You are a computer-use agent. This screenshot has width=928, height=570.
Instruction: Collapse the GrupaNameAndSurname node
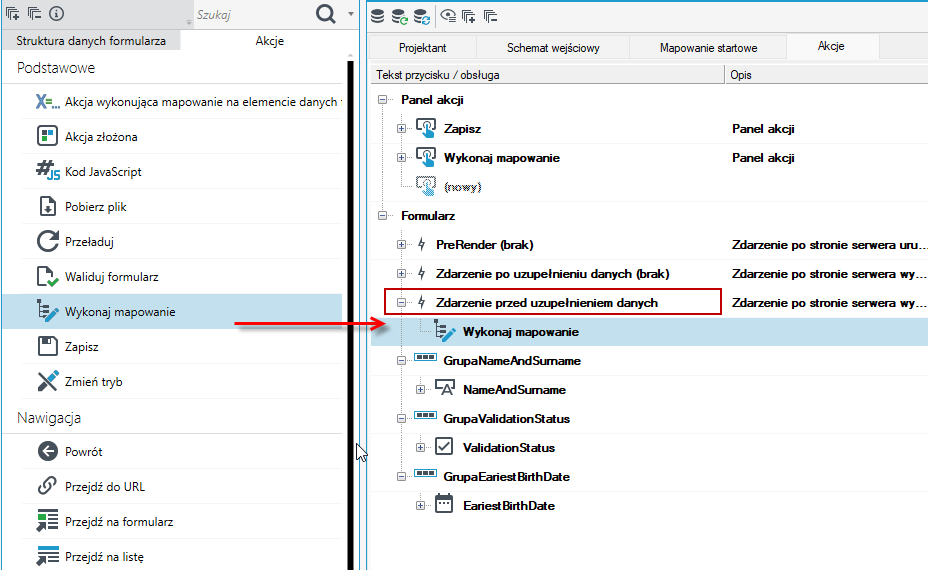[401, 360]
